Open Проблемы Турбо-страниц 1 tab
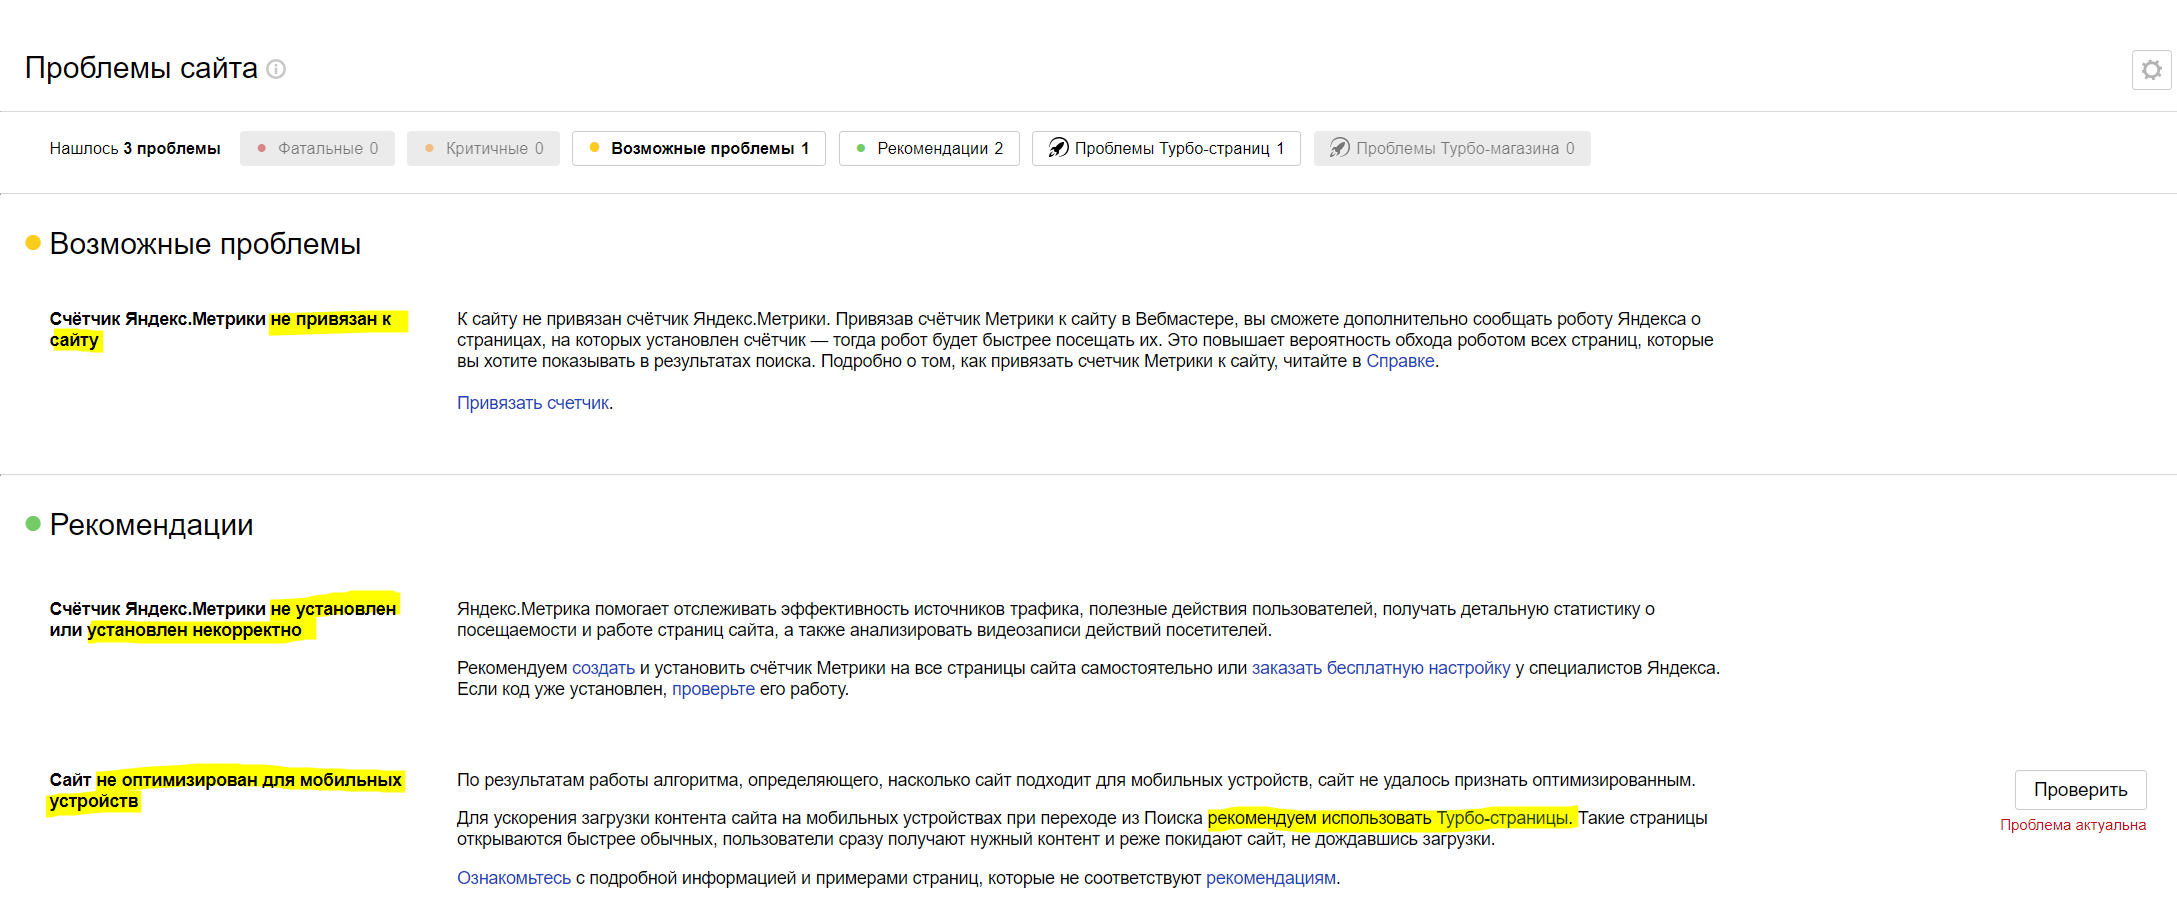 tap(1166, 148)
